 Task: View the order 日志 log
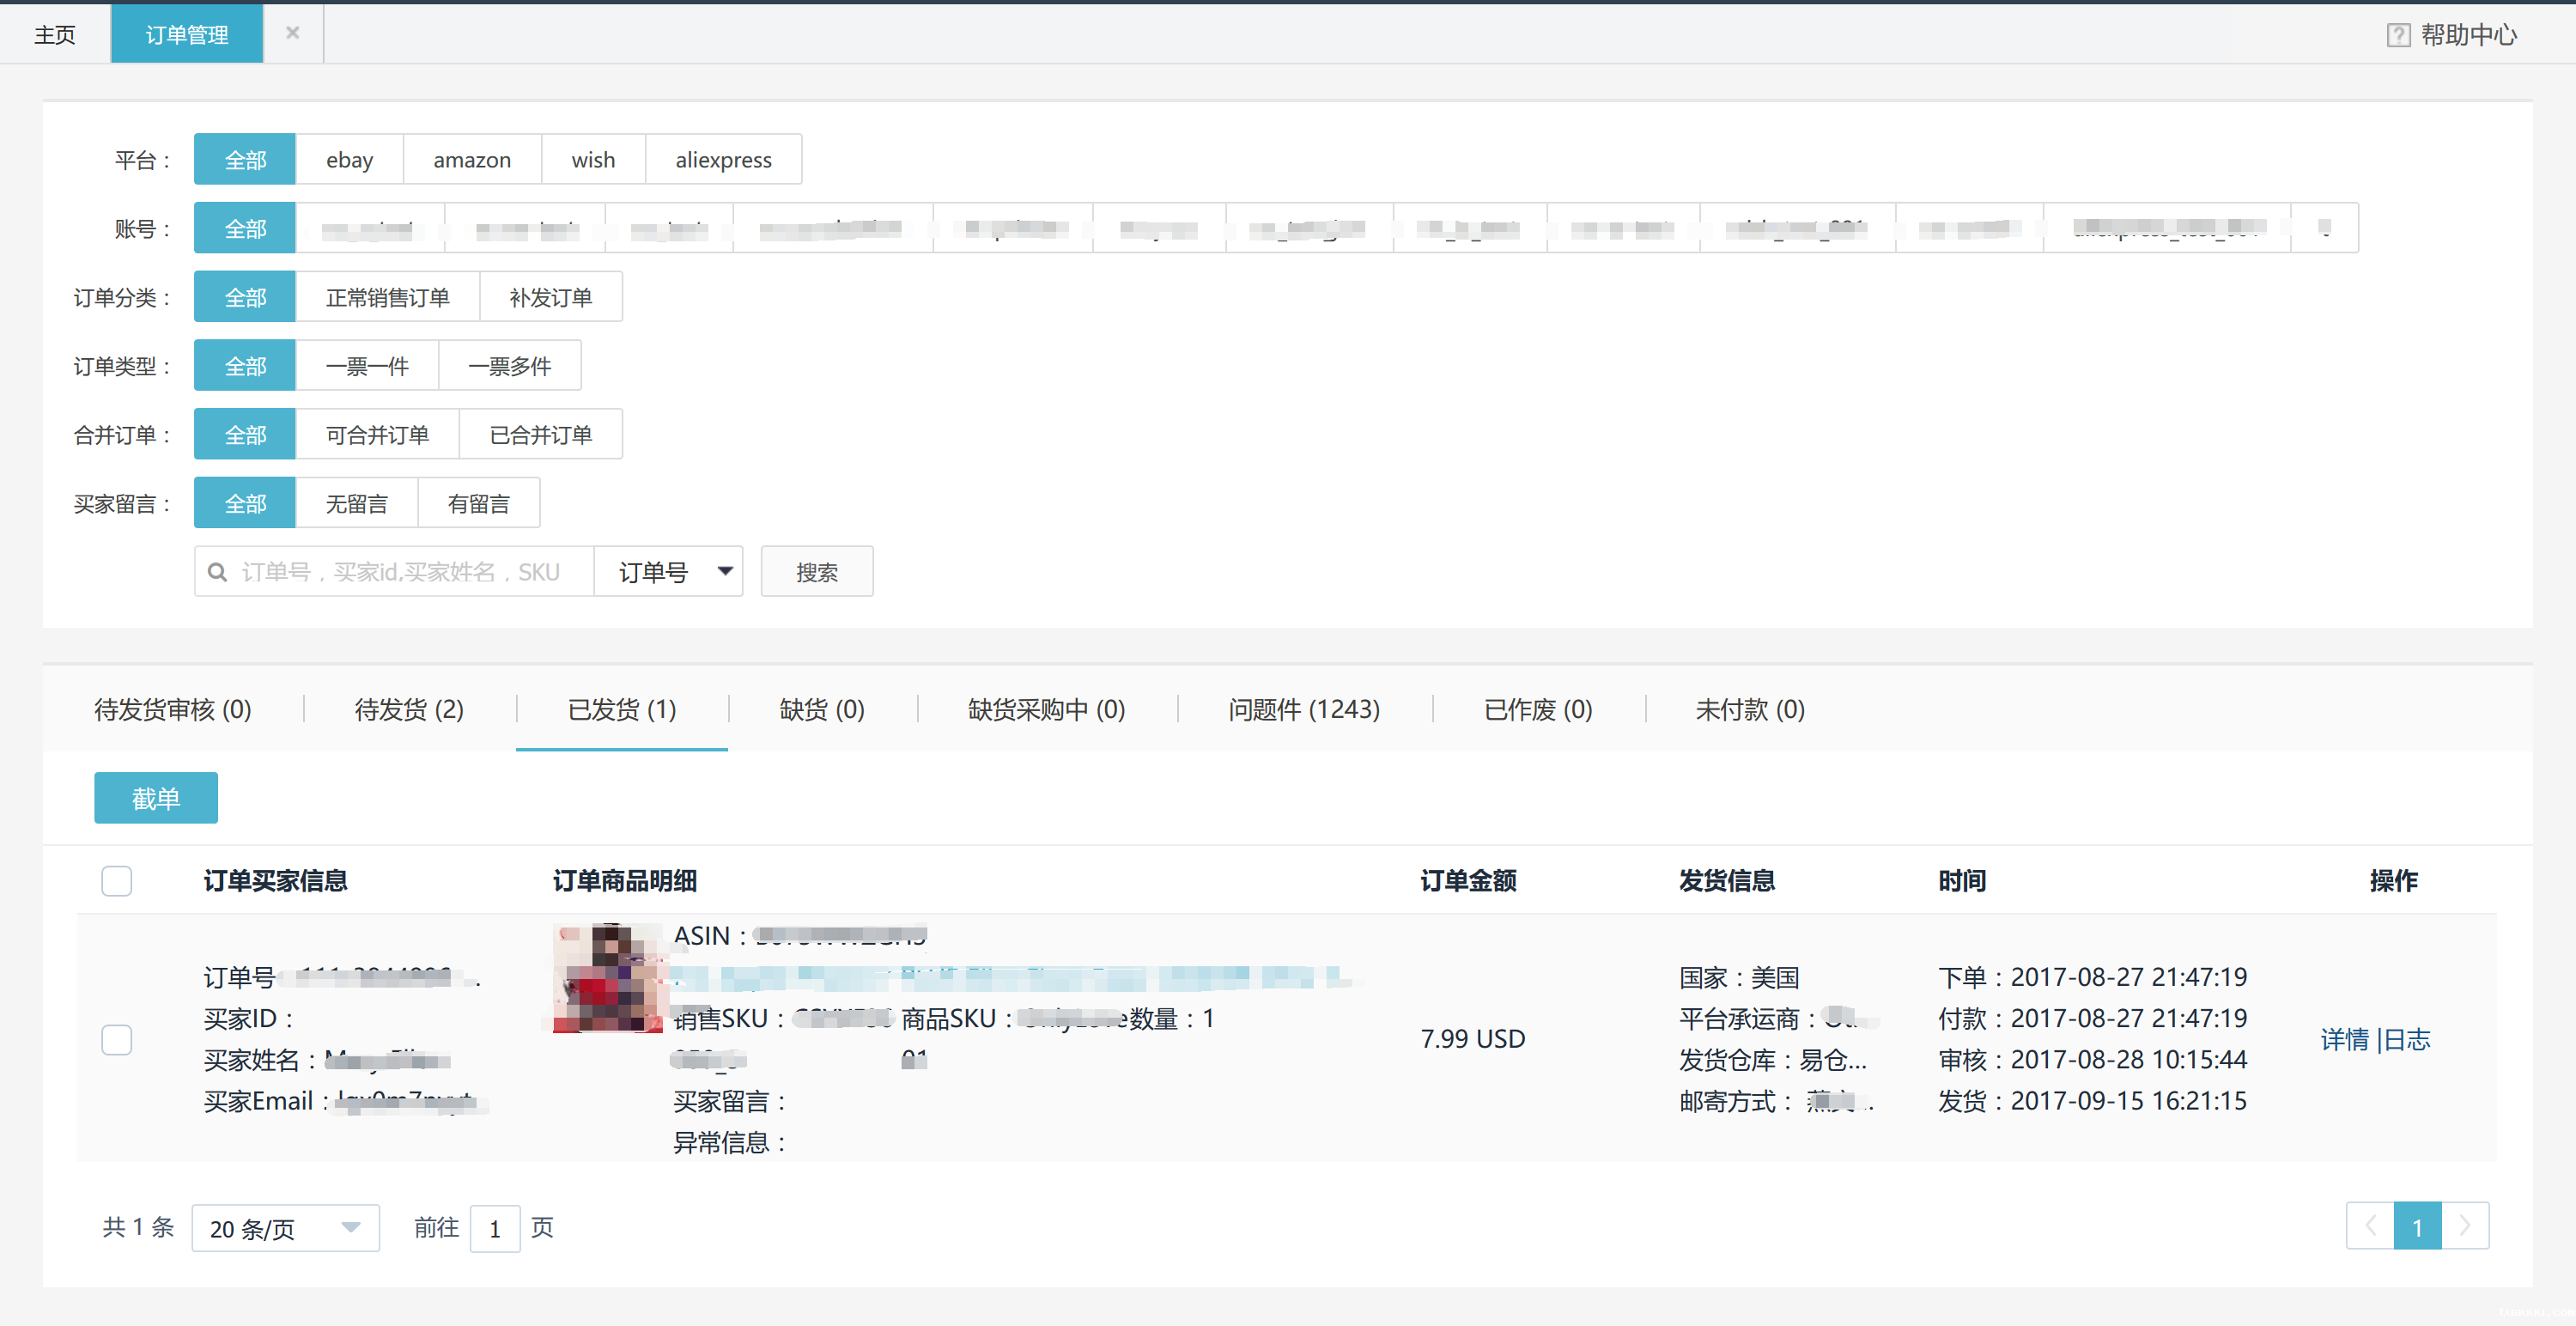[x=2410, y=1040]
